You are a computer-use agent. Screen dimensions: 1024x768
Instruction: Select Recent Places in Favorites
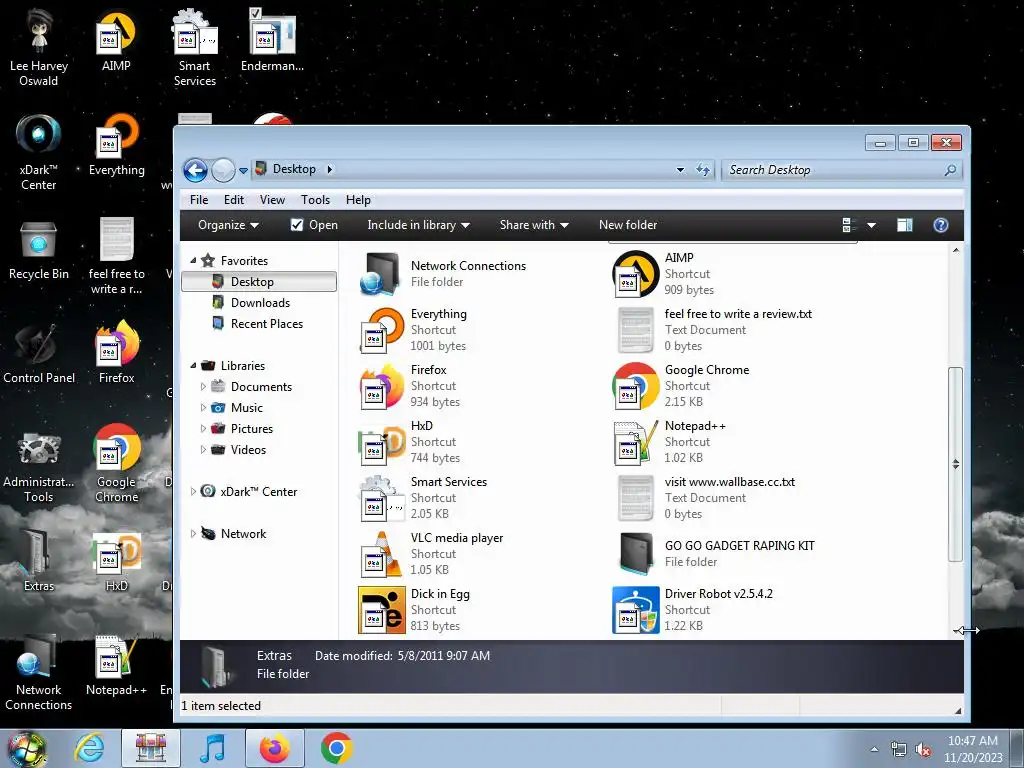[266, 324]
